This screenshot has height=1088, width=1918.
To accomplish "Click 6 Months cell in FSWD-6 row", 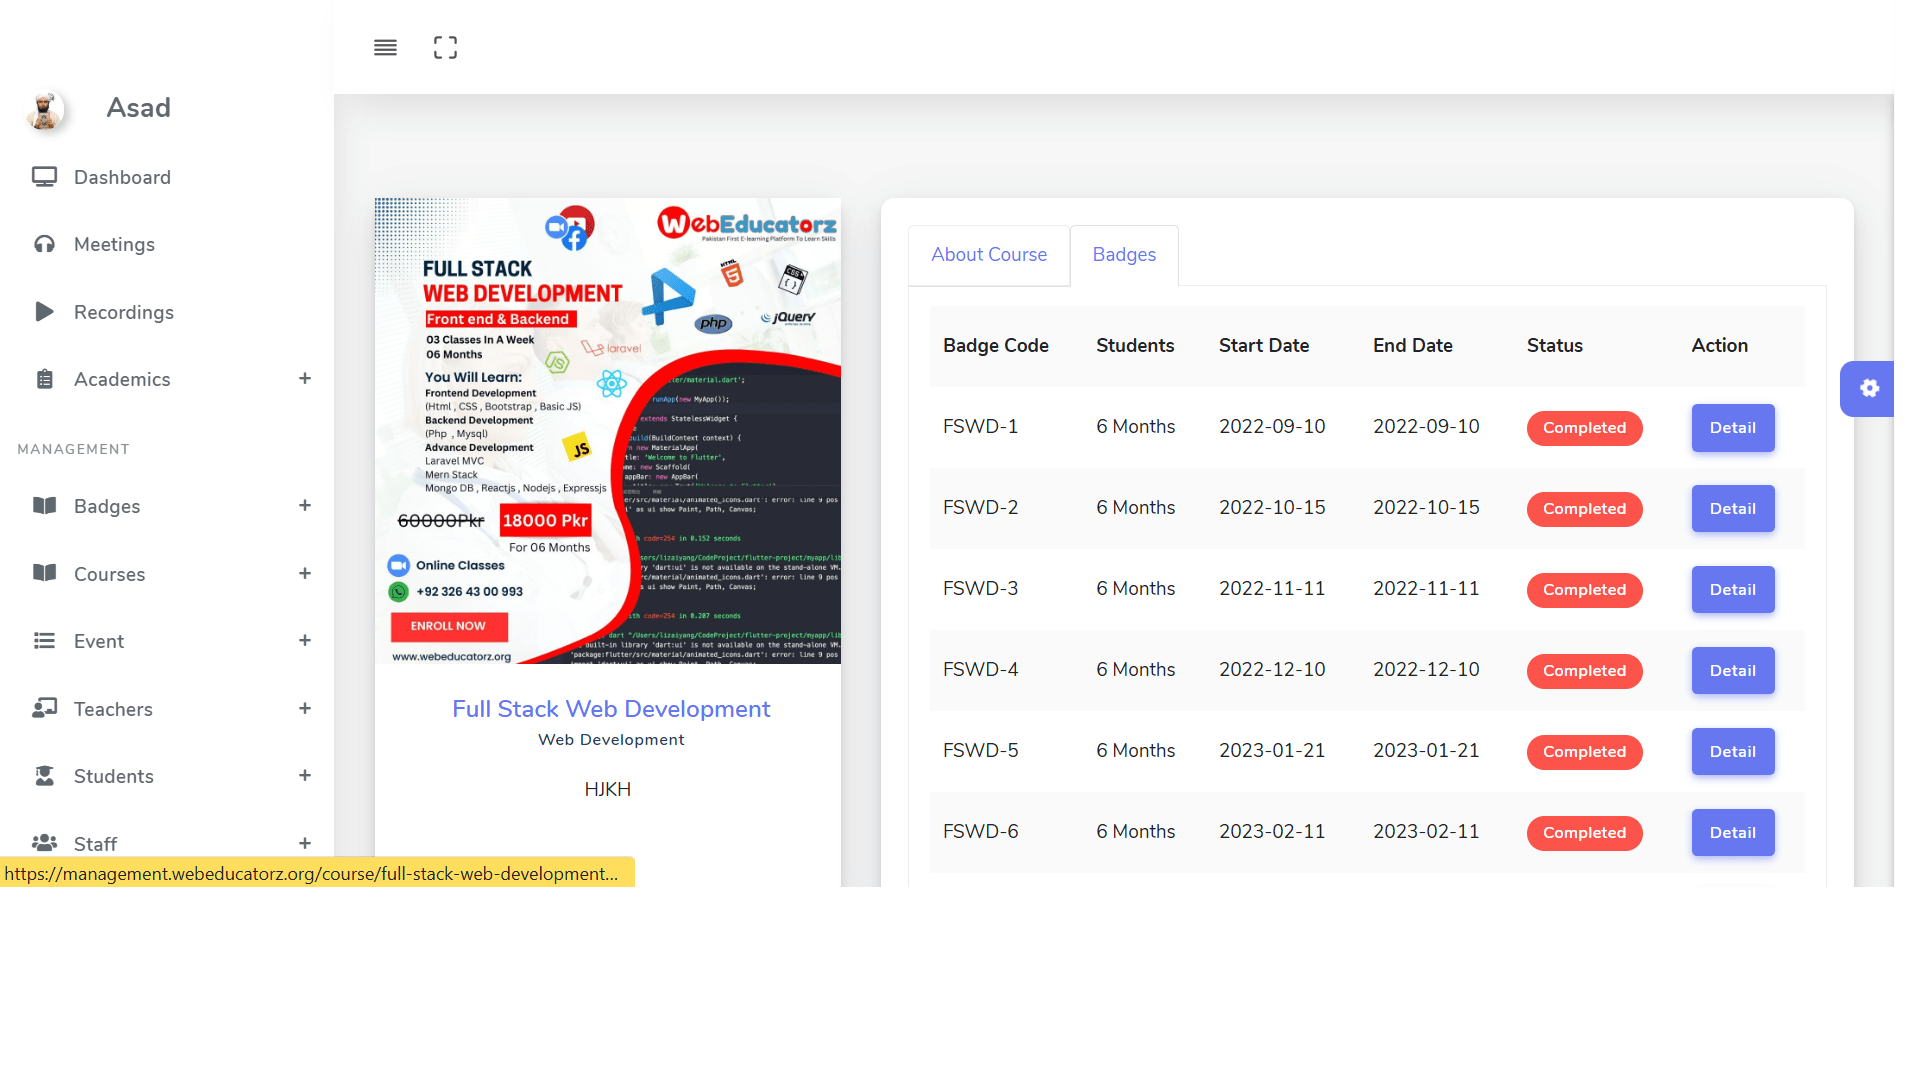I will 1136,832.
